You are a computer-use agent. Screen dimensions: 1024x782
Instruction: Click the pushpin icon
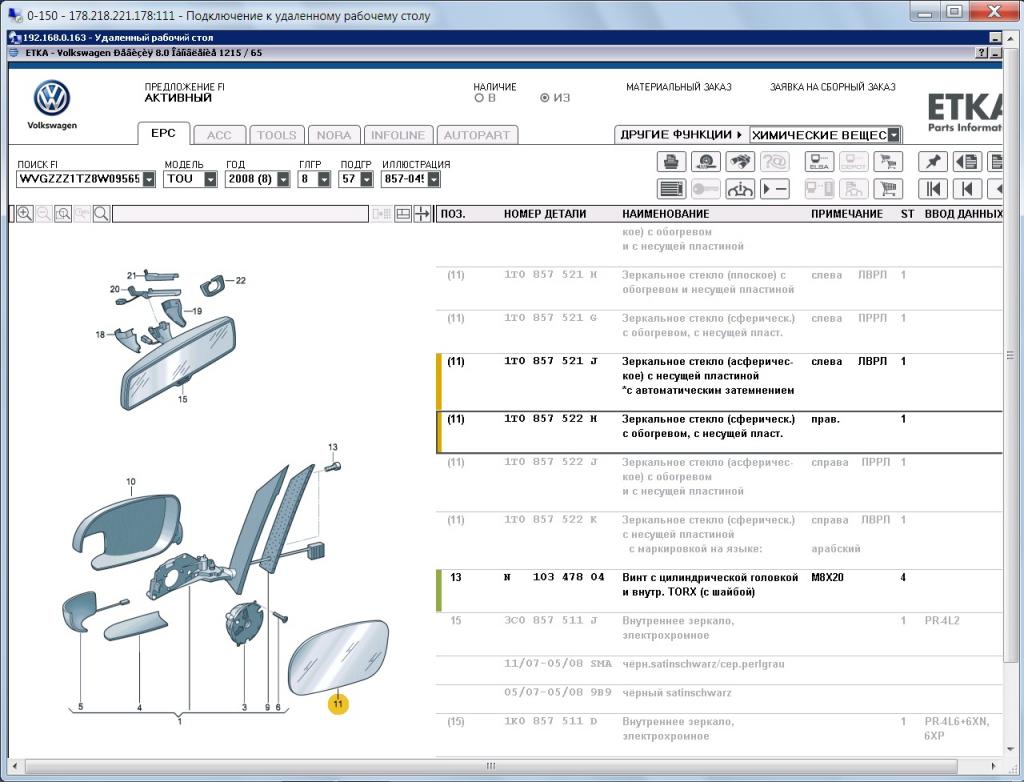pos(933,161)
